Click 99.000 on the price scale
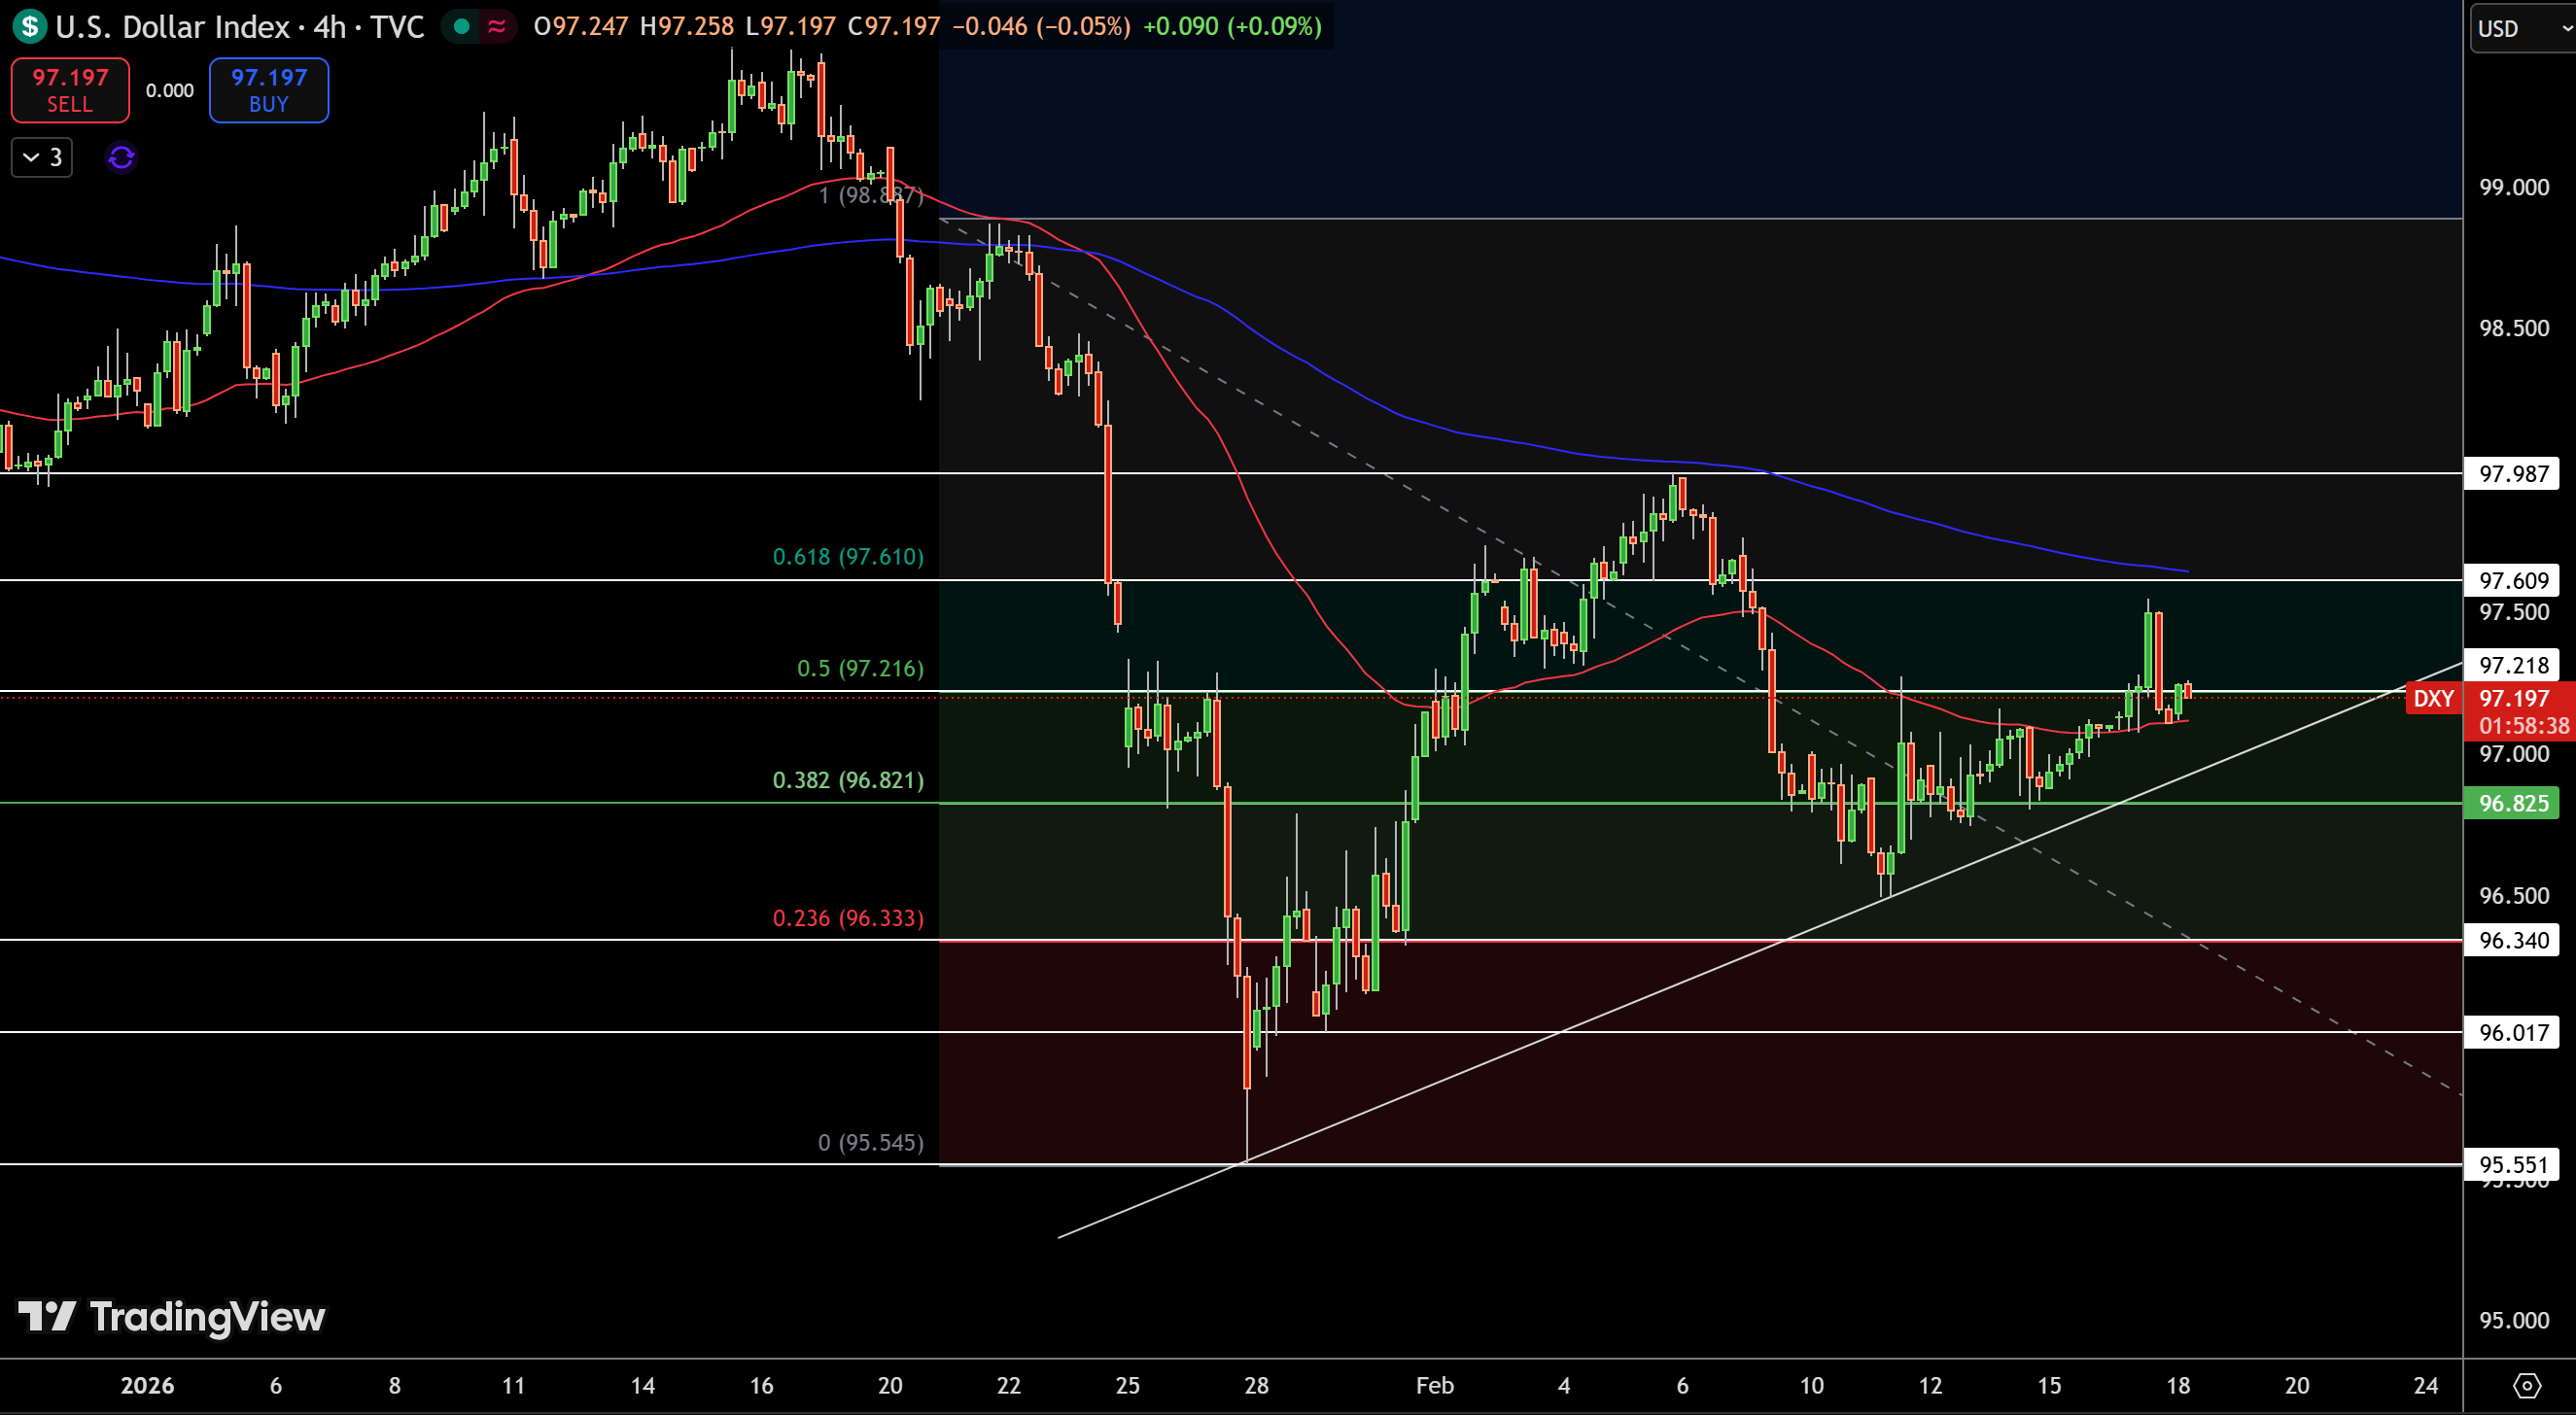This screenshot has height=1415, width=2576. point(2513,187)
